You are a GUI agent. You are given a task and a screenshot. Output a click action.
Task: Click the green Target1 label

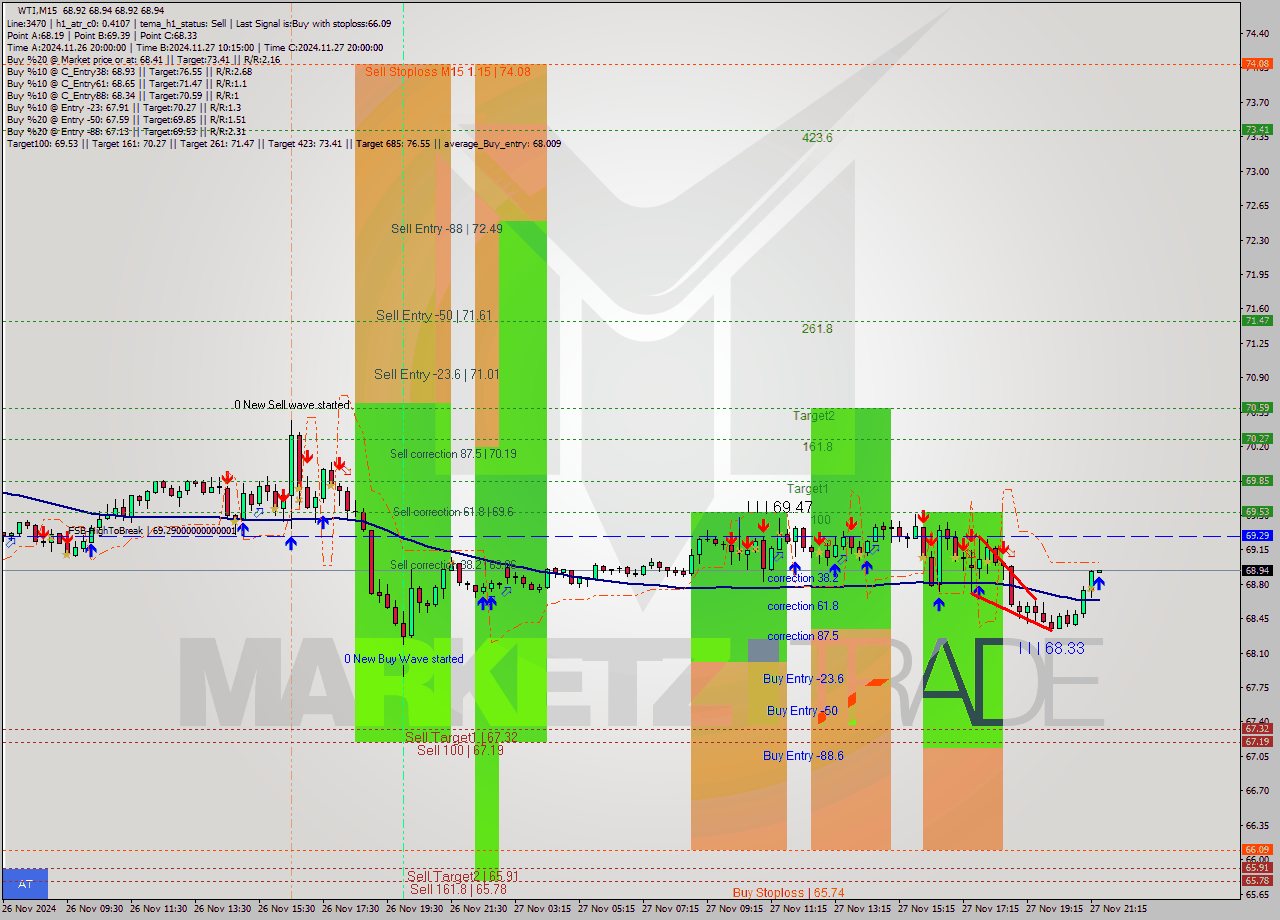click(x=807, y=489)
